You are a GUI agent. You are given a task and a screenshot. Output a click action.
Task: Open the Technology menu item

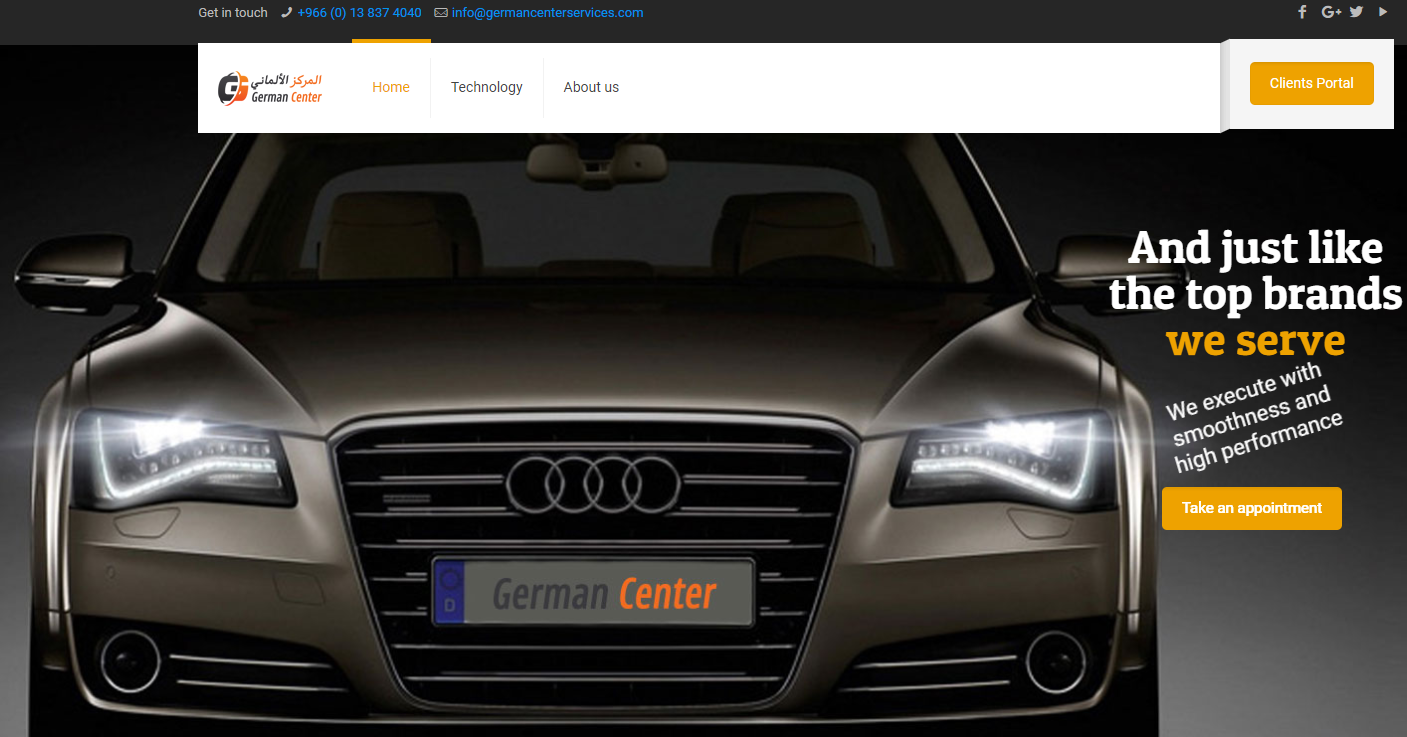pos(487,87)
